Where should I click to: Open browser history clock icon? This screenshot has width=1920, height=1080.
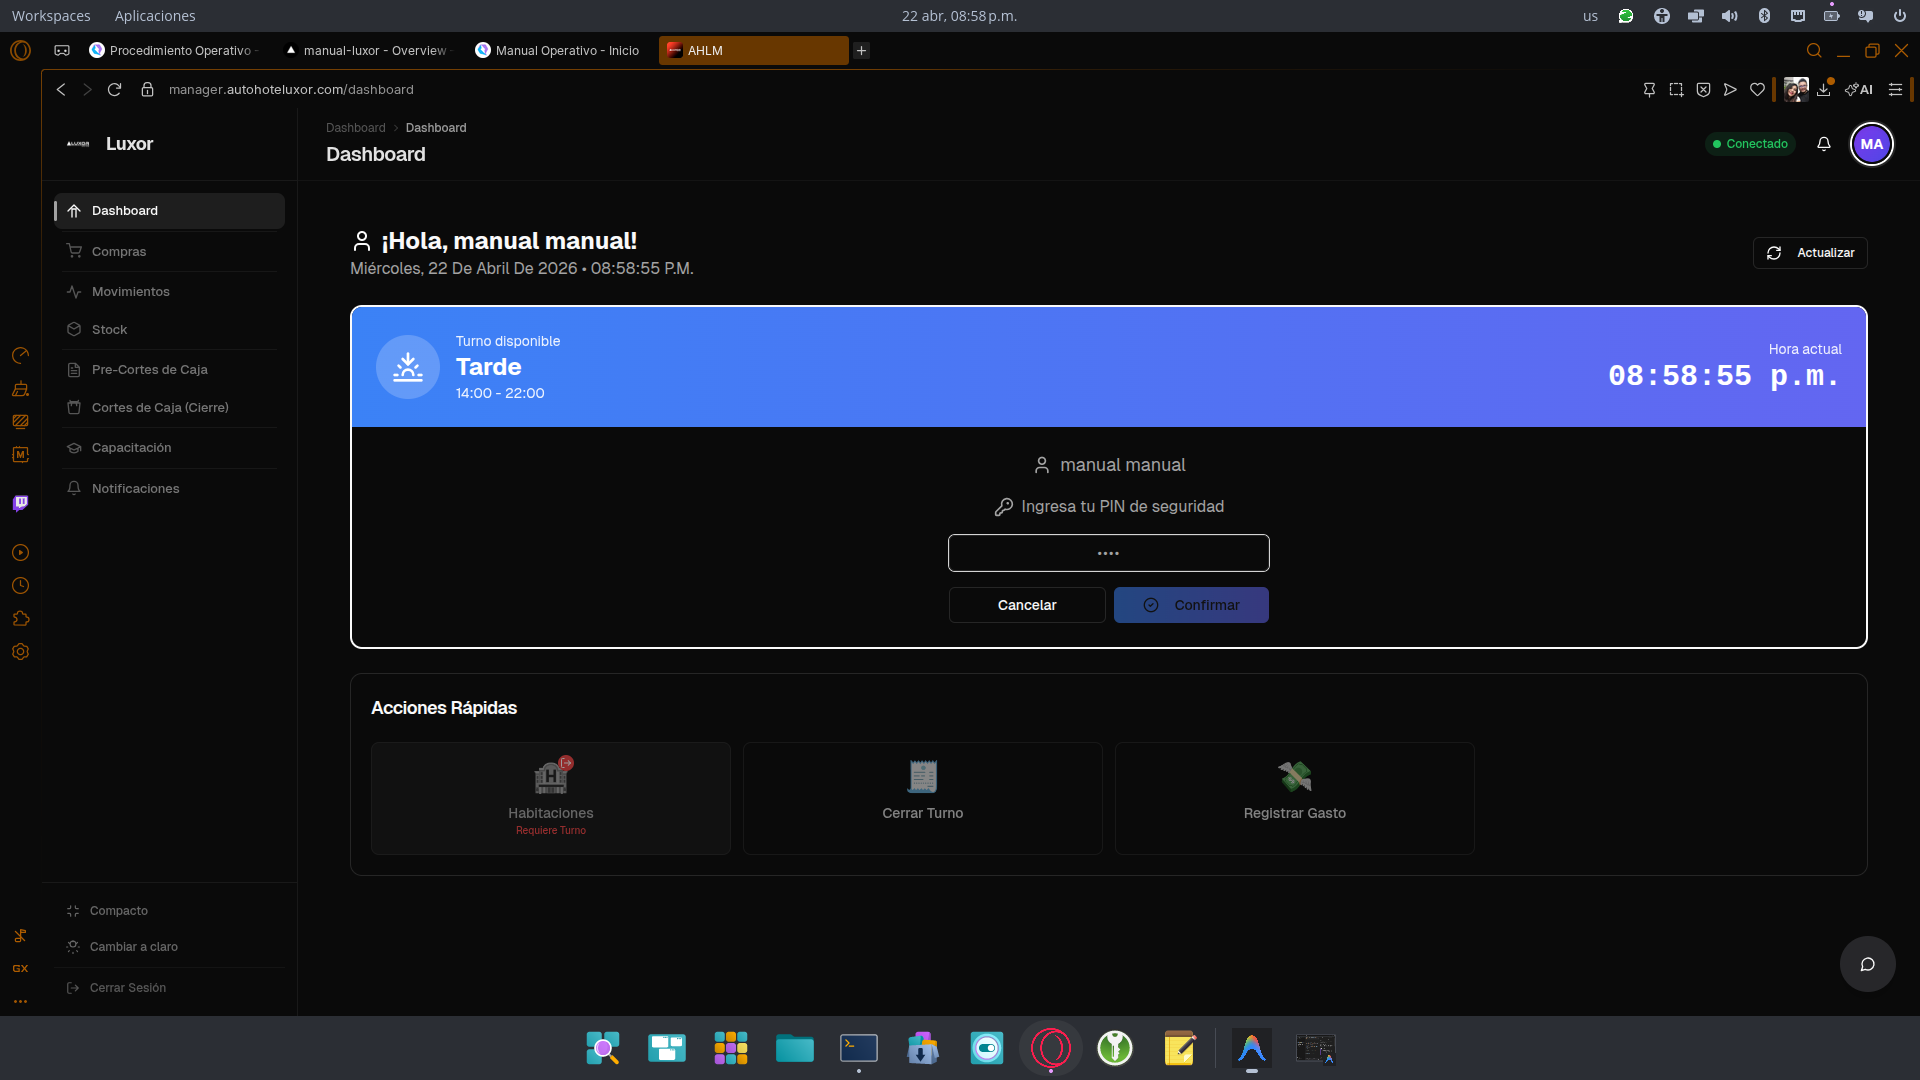point(20,586)
